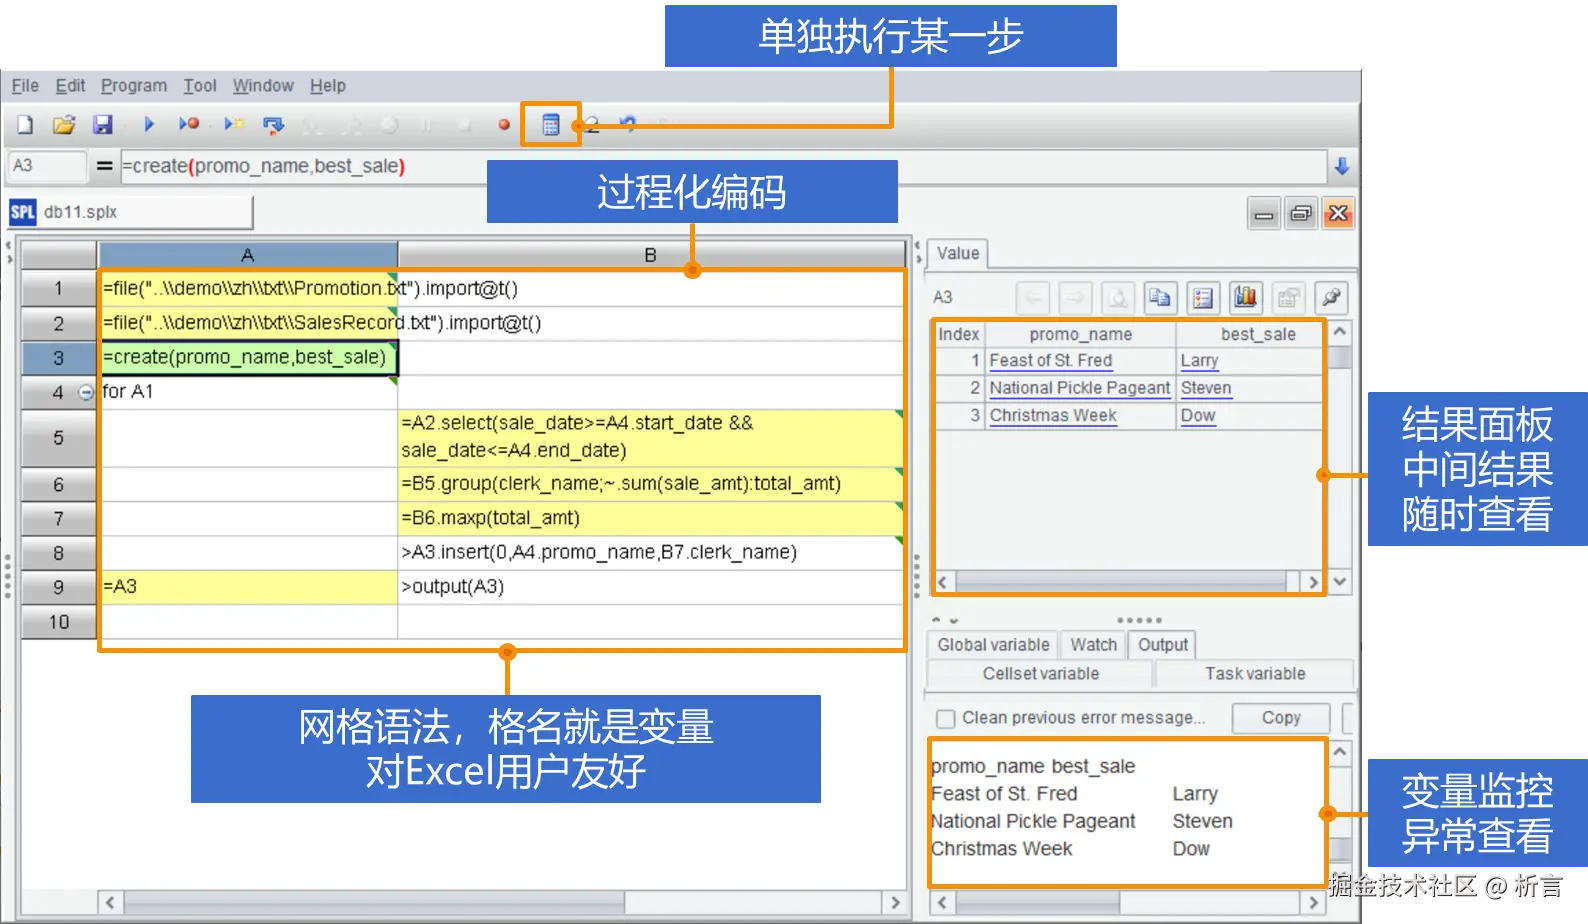Click grid horizontal scrollbar right arrow
Viewport: 1588px width, 924px height.
pos(895,902)
